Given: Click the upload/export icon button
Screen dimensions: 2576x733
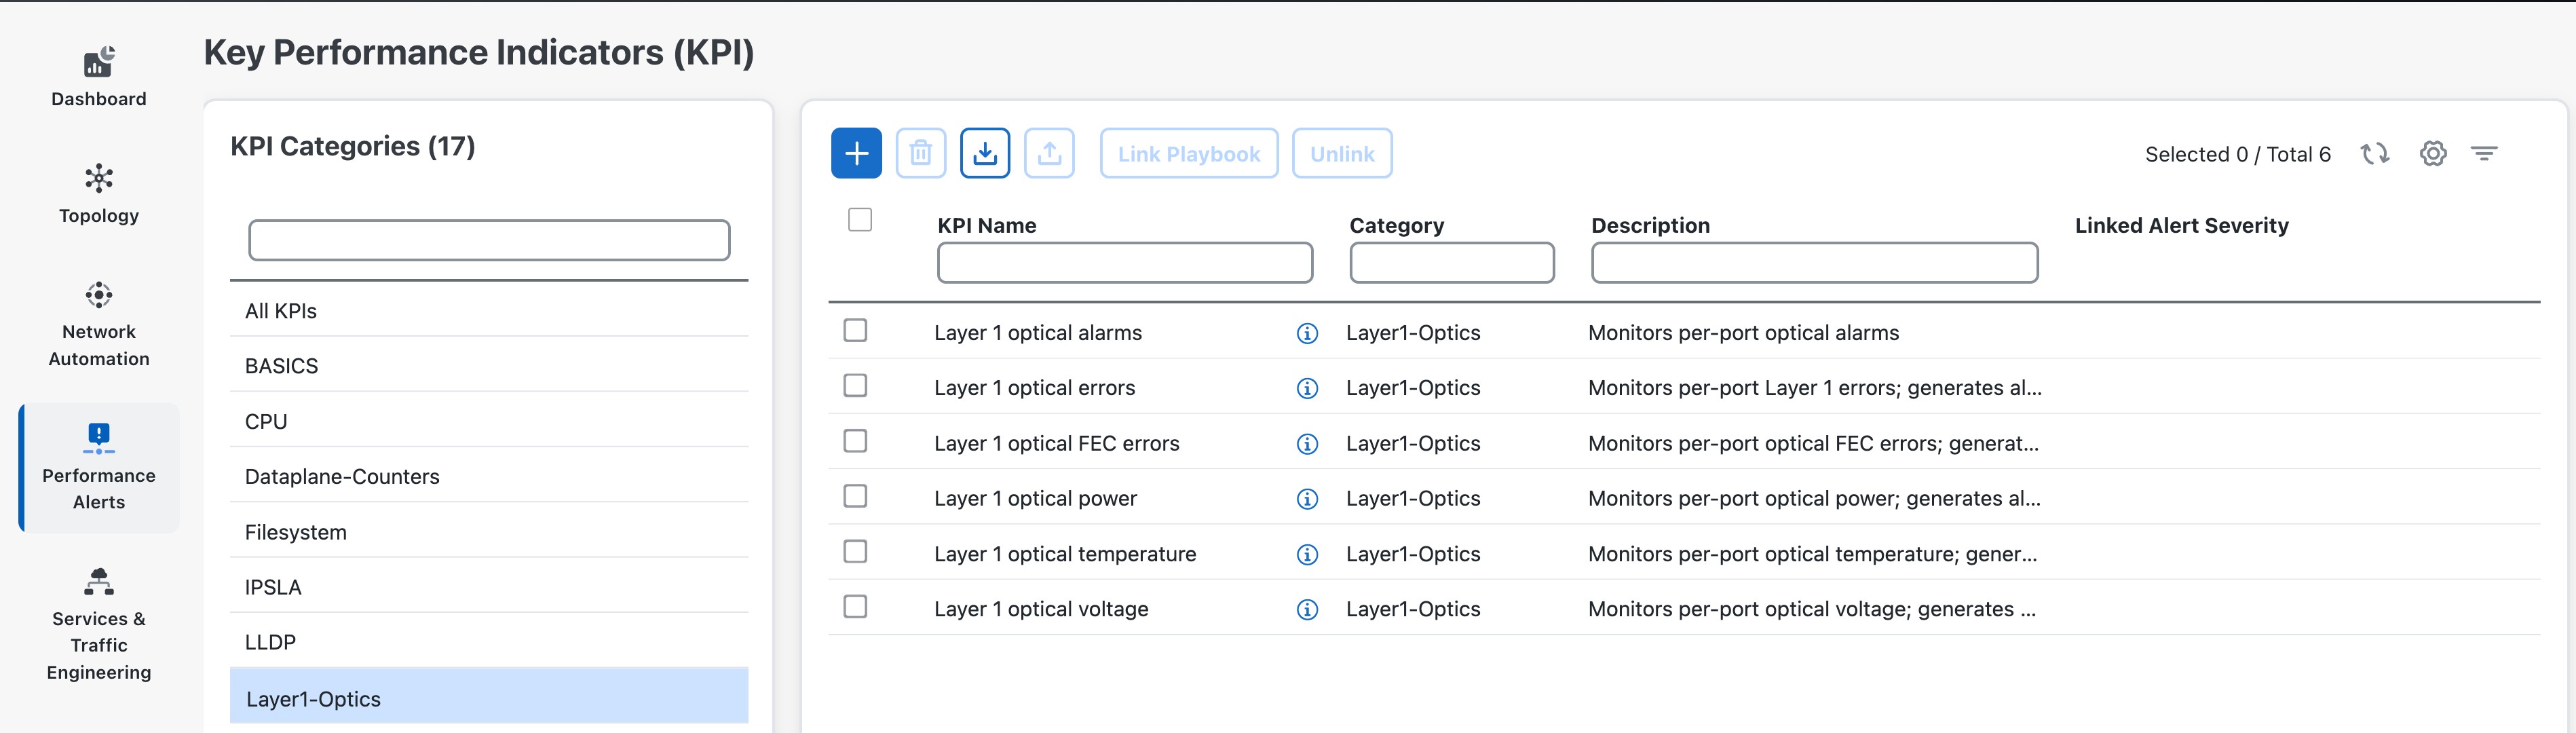Looking at the screenshot, I should tap(1049, 153).
